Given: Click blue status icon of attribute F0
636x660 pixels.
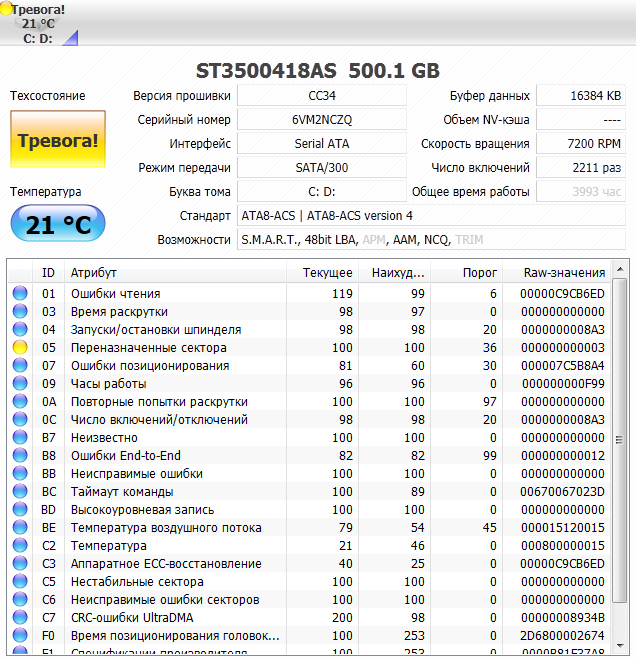Looking at the screenshot, I should tap(20, 635).
